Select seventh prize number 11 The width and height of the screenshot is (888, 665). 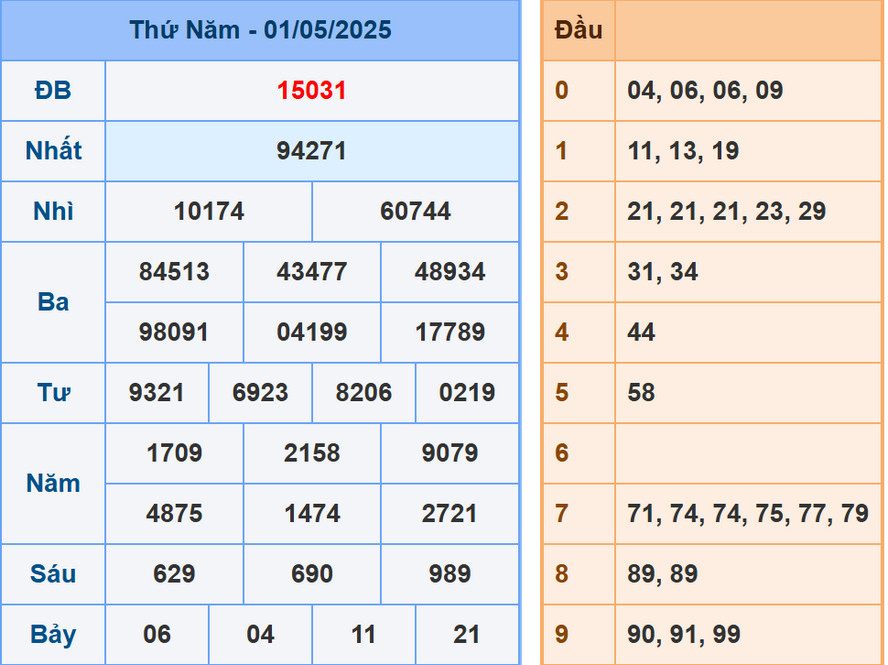[364, 635]
